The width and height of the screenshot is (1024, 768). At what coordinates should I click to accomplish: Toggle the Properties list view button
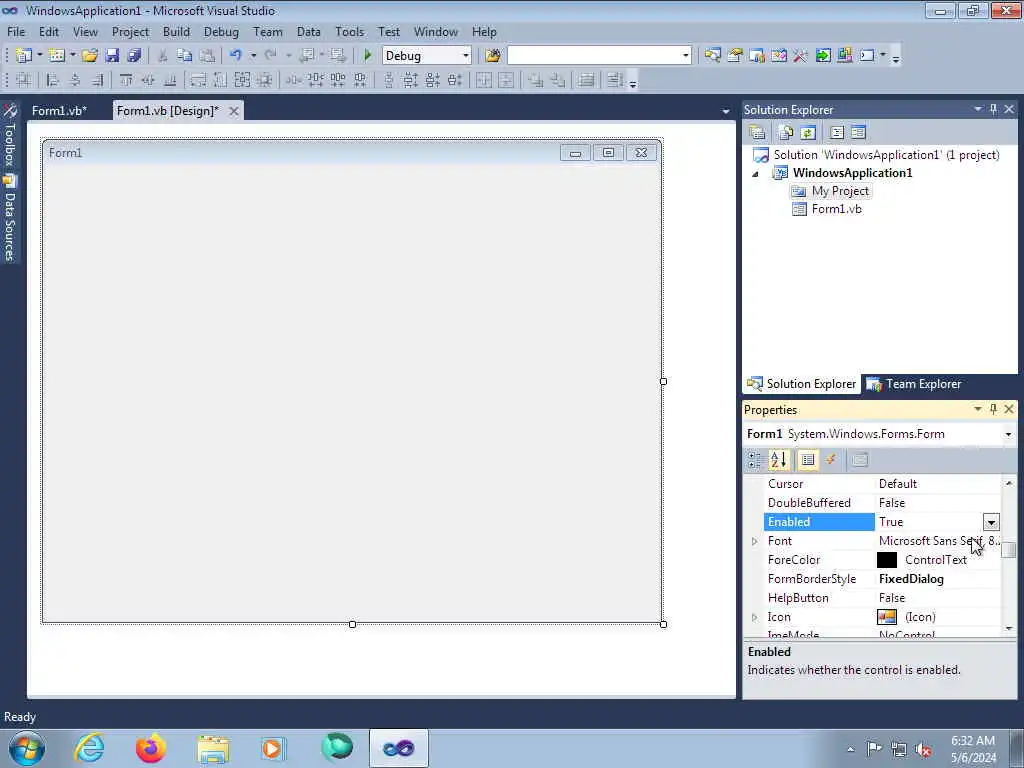(808, 460)
